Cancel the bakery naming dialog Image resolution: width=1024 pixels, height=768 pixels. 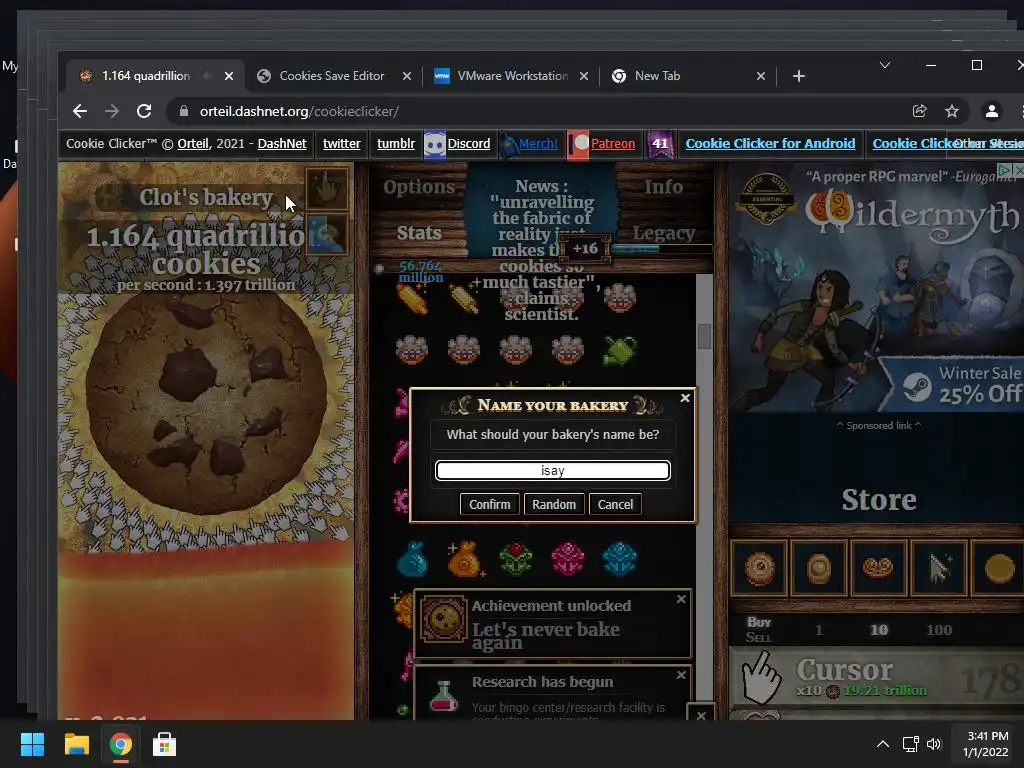click(615, 504)
